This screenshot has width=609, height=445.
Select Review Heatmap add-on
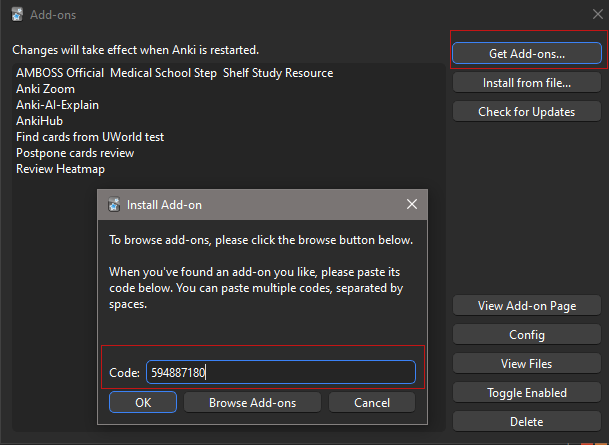228,169
